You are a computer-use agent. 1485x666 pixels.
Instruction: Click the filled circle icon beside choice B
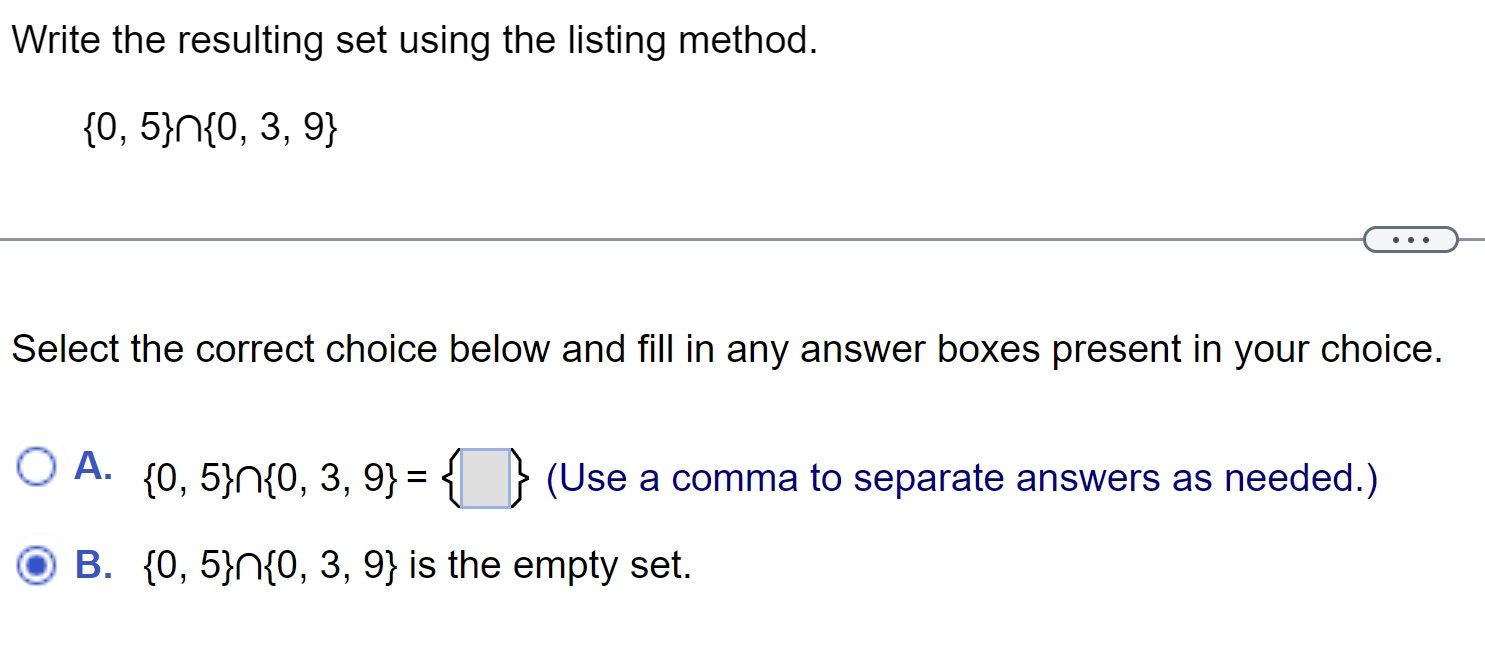[x=36, y=566]
